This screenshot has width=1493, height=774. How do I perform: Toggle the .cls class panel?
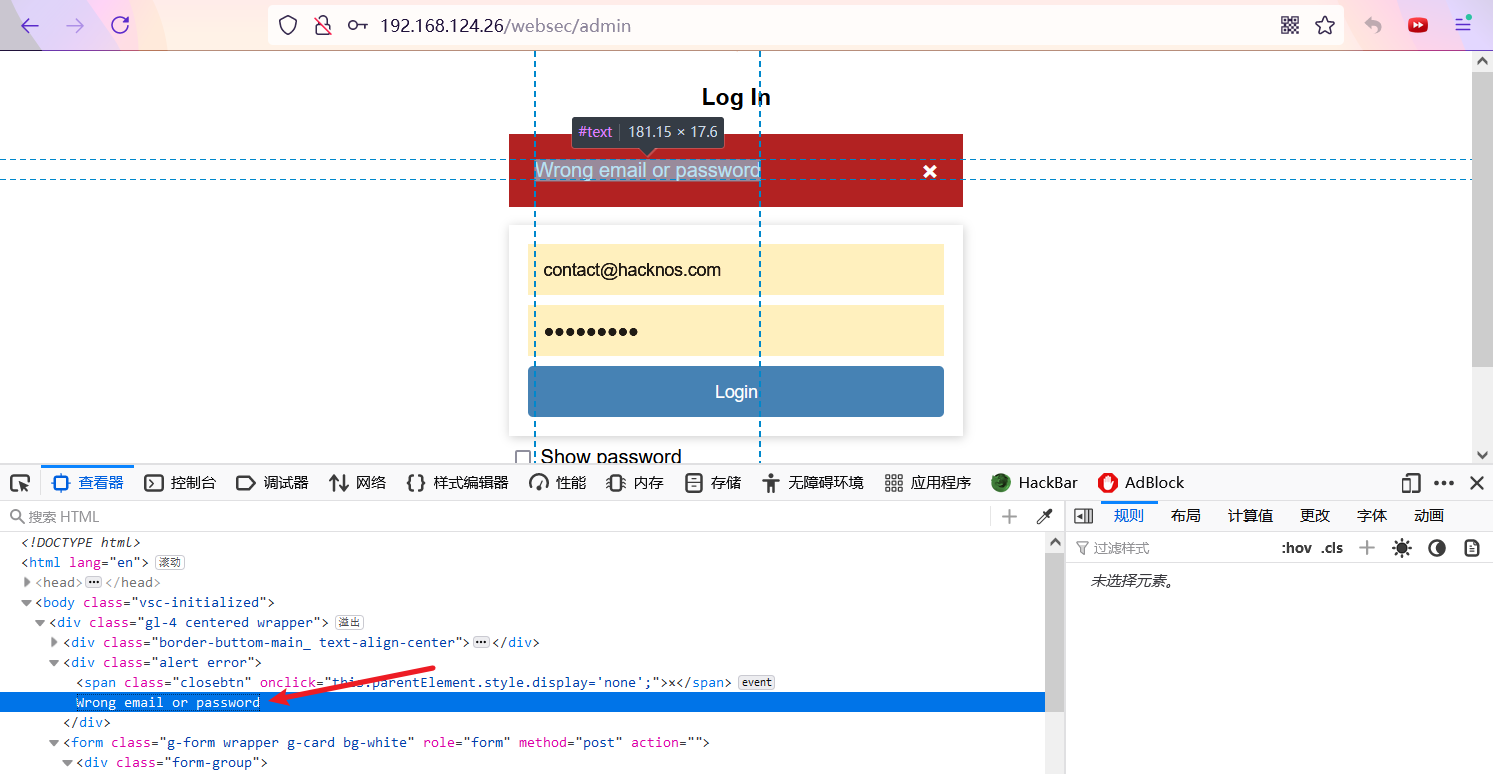[x=1332, y=548]
